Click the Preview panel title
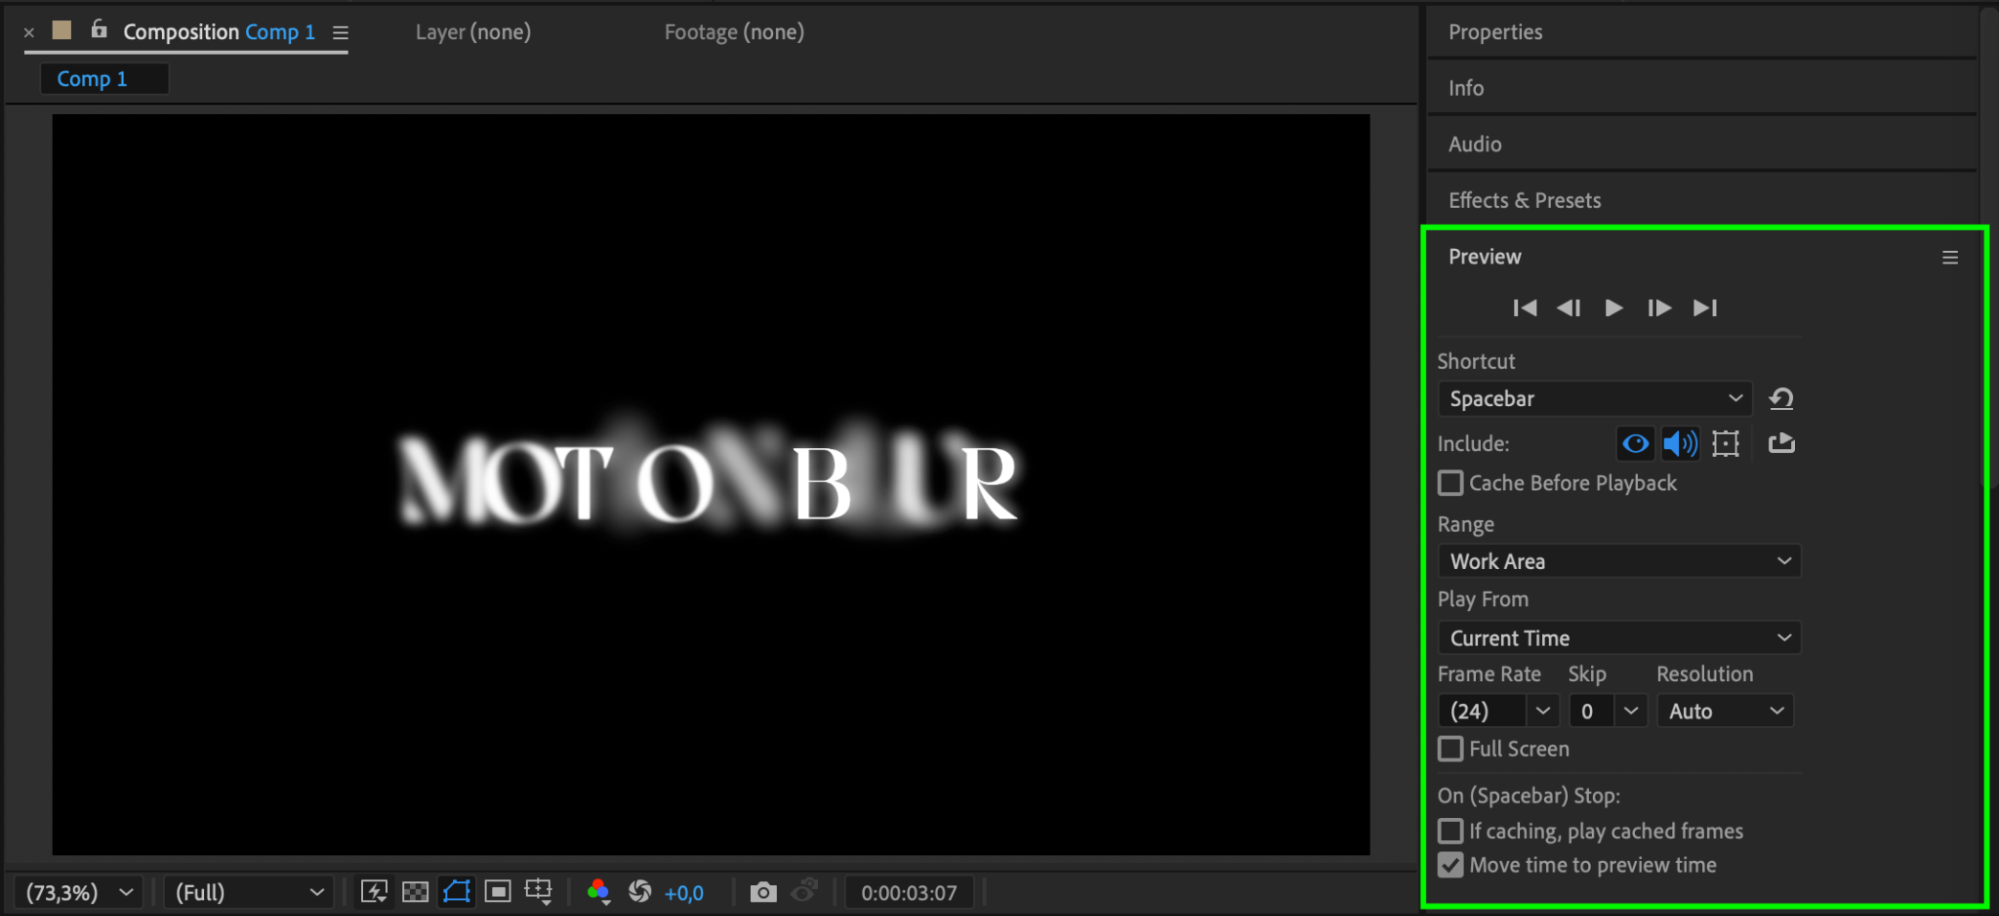 [1485, 257]
